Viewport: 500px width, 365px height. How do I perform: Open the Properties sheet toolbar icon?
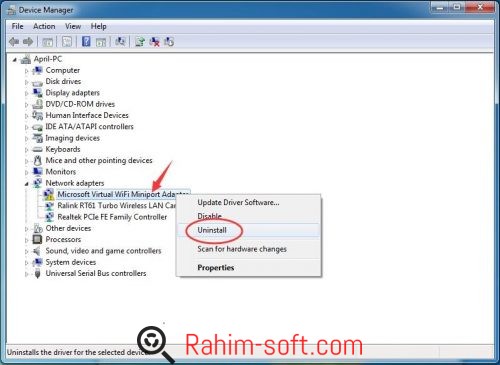67,42
